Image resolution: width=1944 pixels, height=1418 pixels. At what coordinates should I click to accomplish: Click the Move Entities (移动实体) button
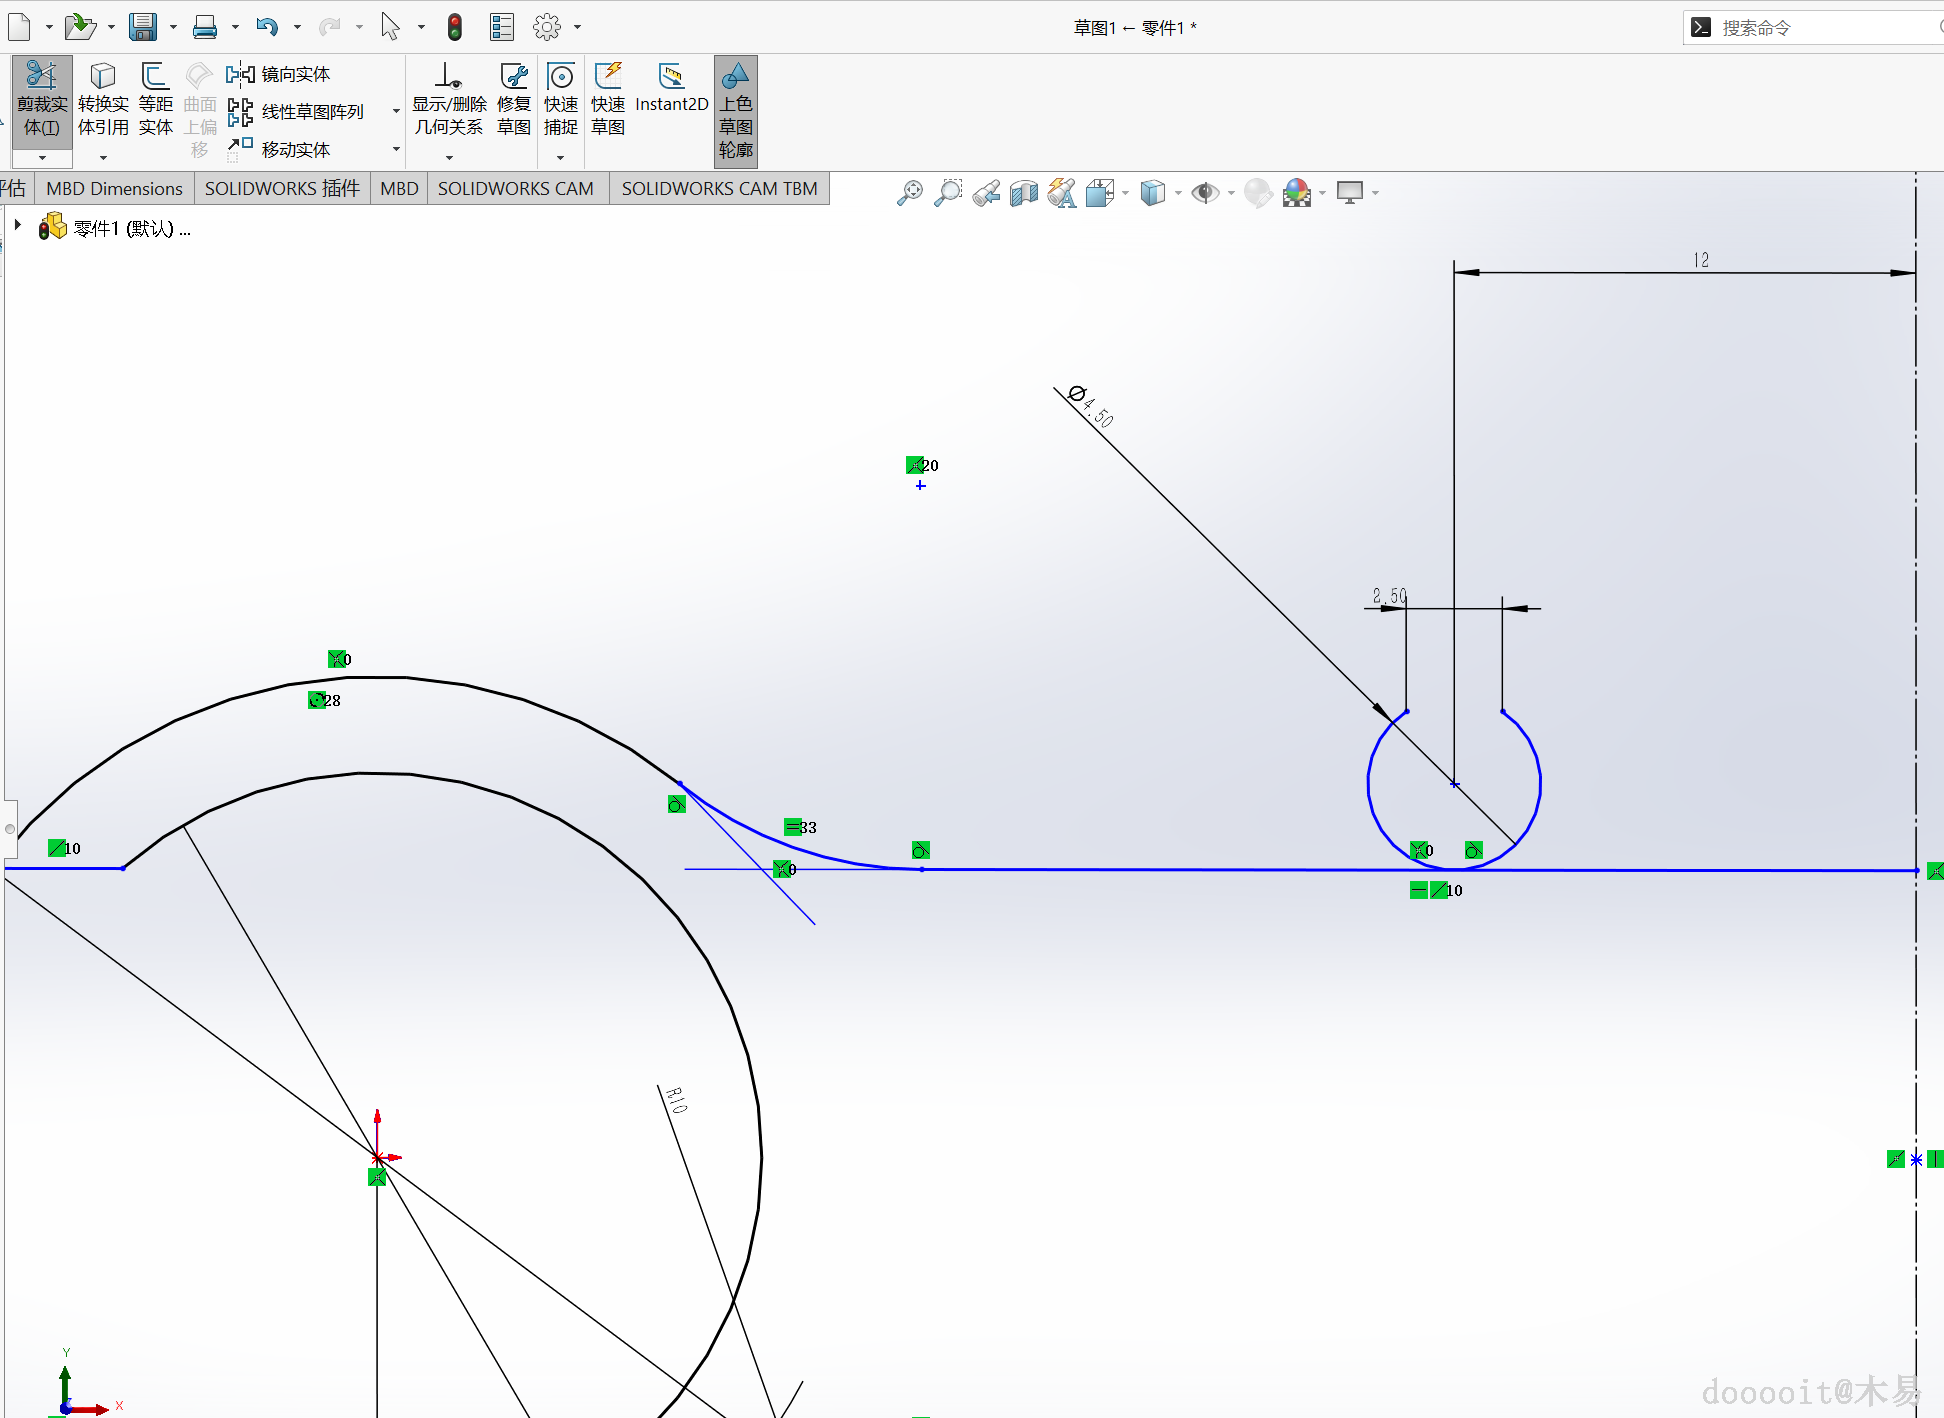[279, 149]
